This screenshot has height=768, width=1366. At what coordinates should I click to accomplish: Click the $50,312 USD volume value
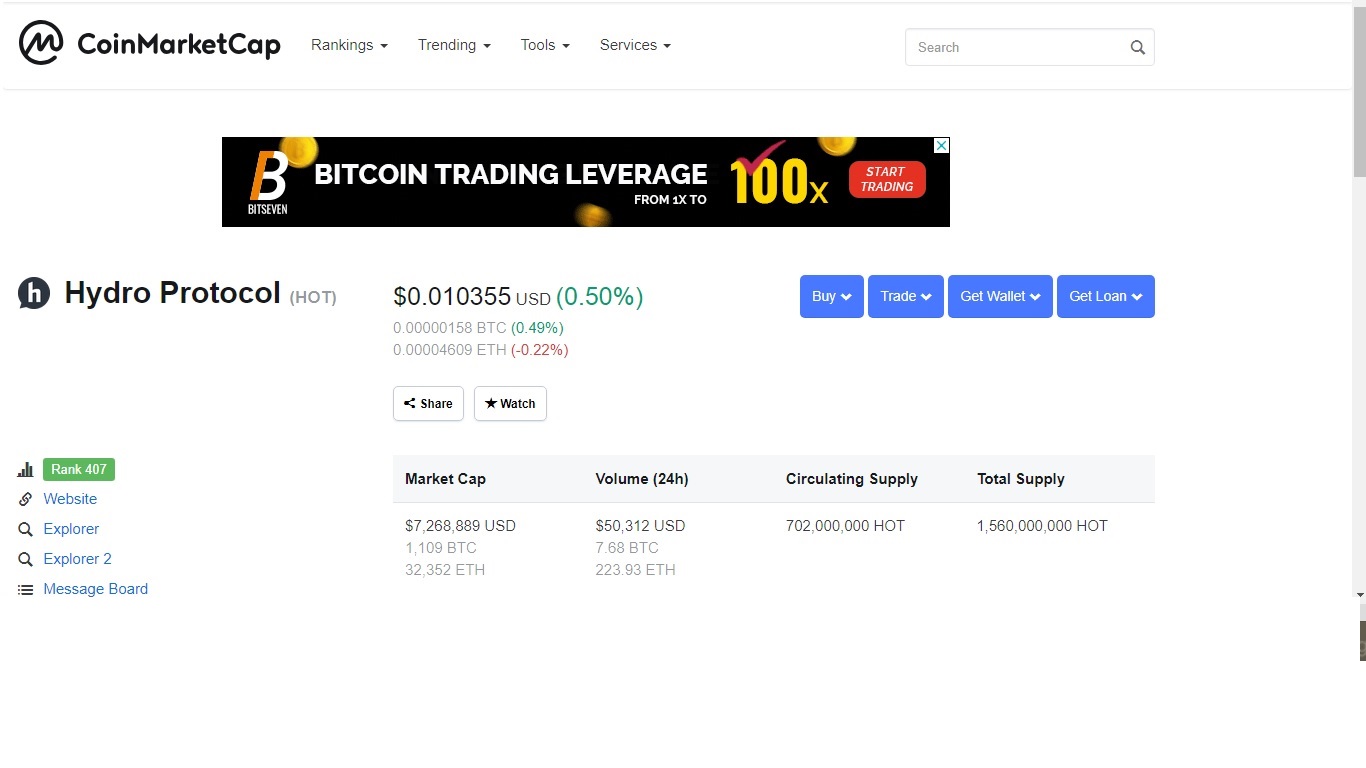(640, 526)
